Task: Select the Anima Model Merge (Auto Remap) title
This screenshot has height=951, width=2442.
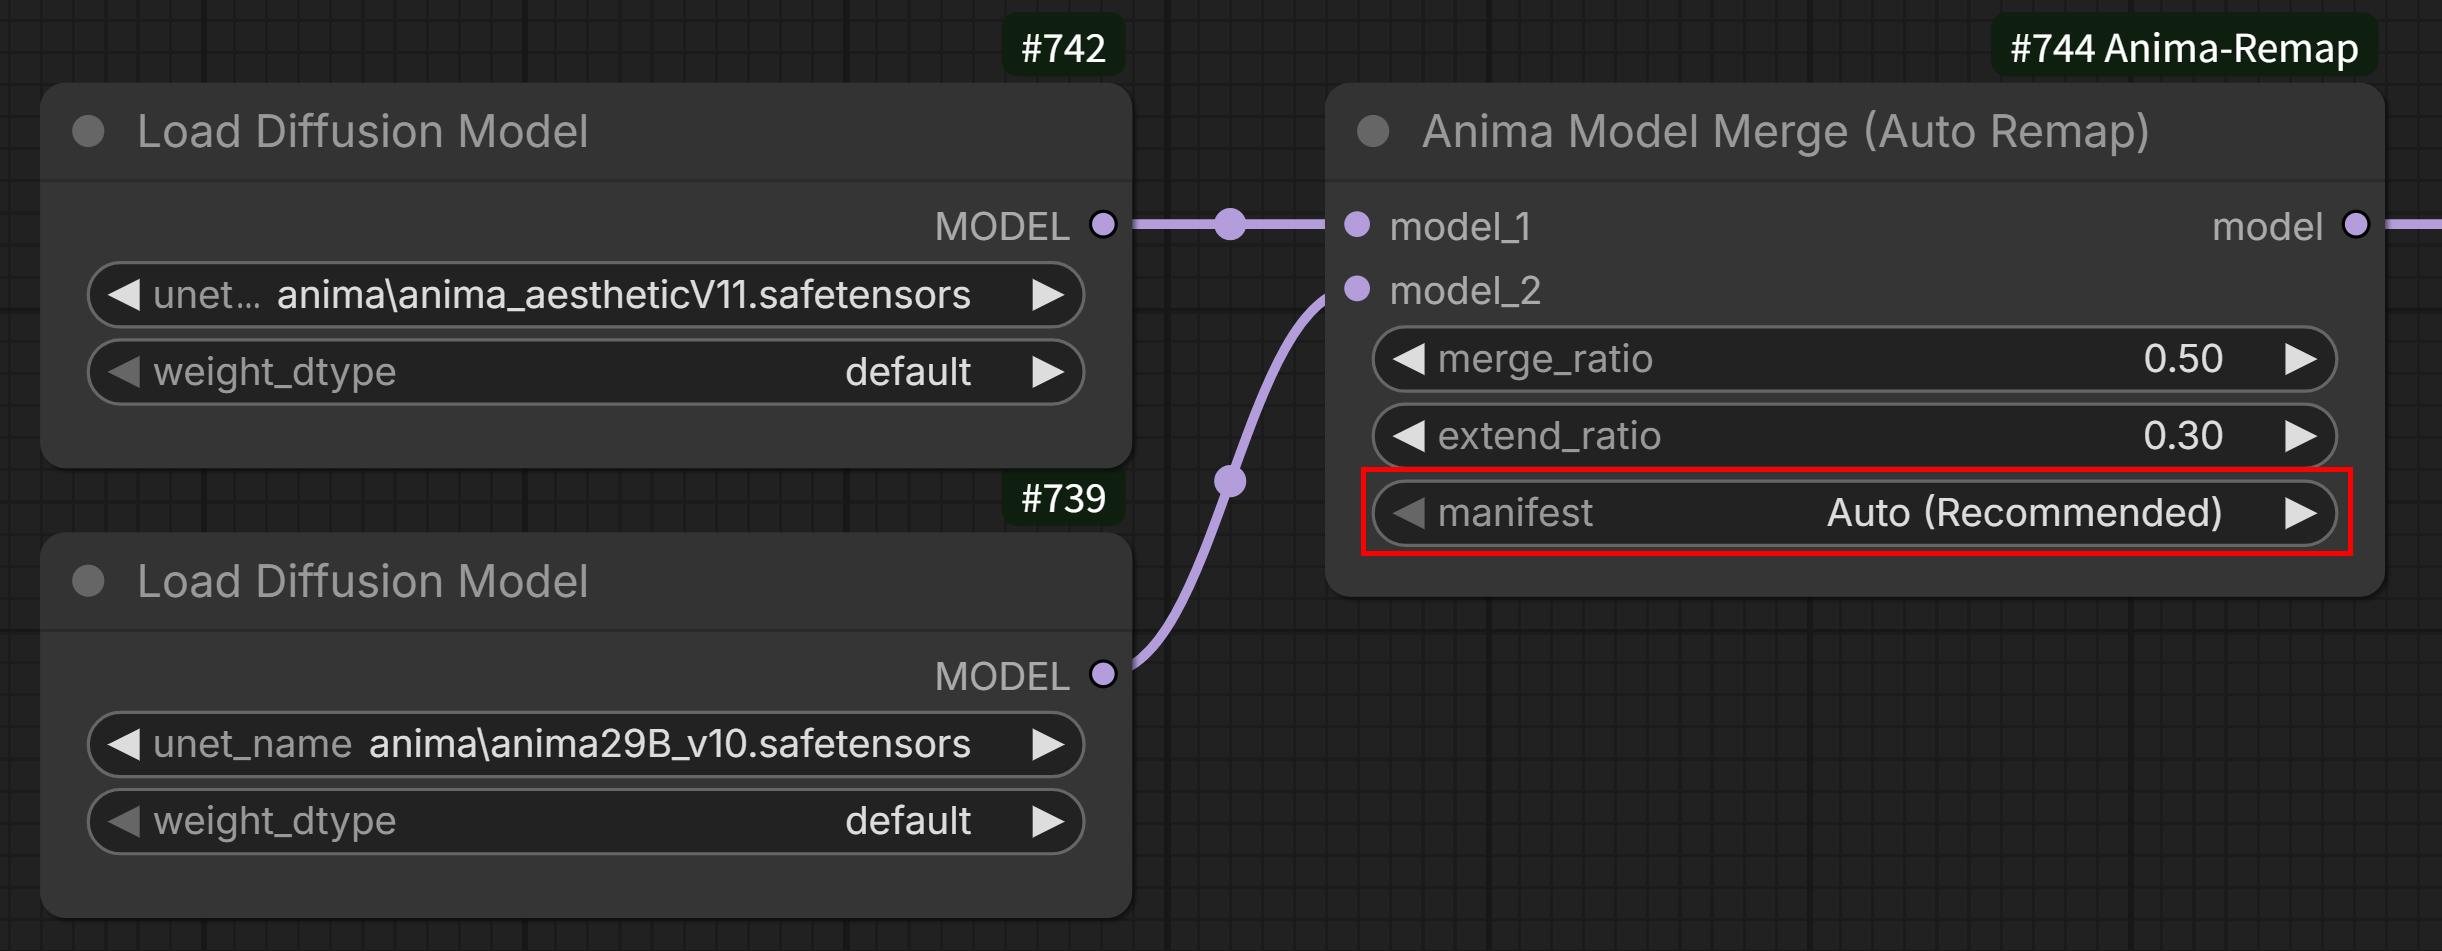Action: [1785, 132]
